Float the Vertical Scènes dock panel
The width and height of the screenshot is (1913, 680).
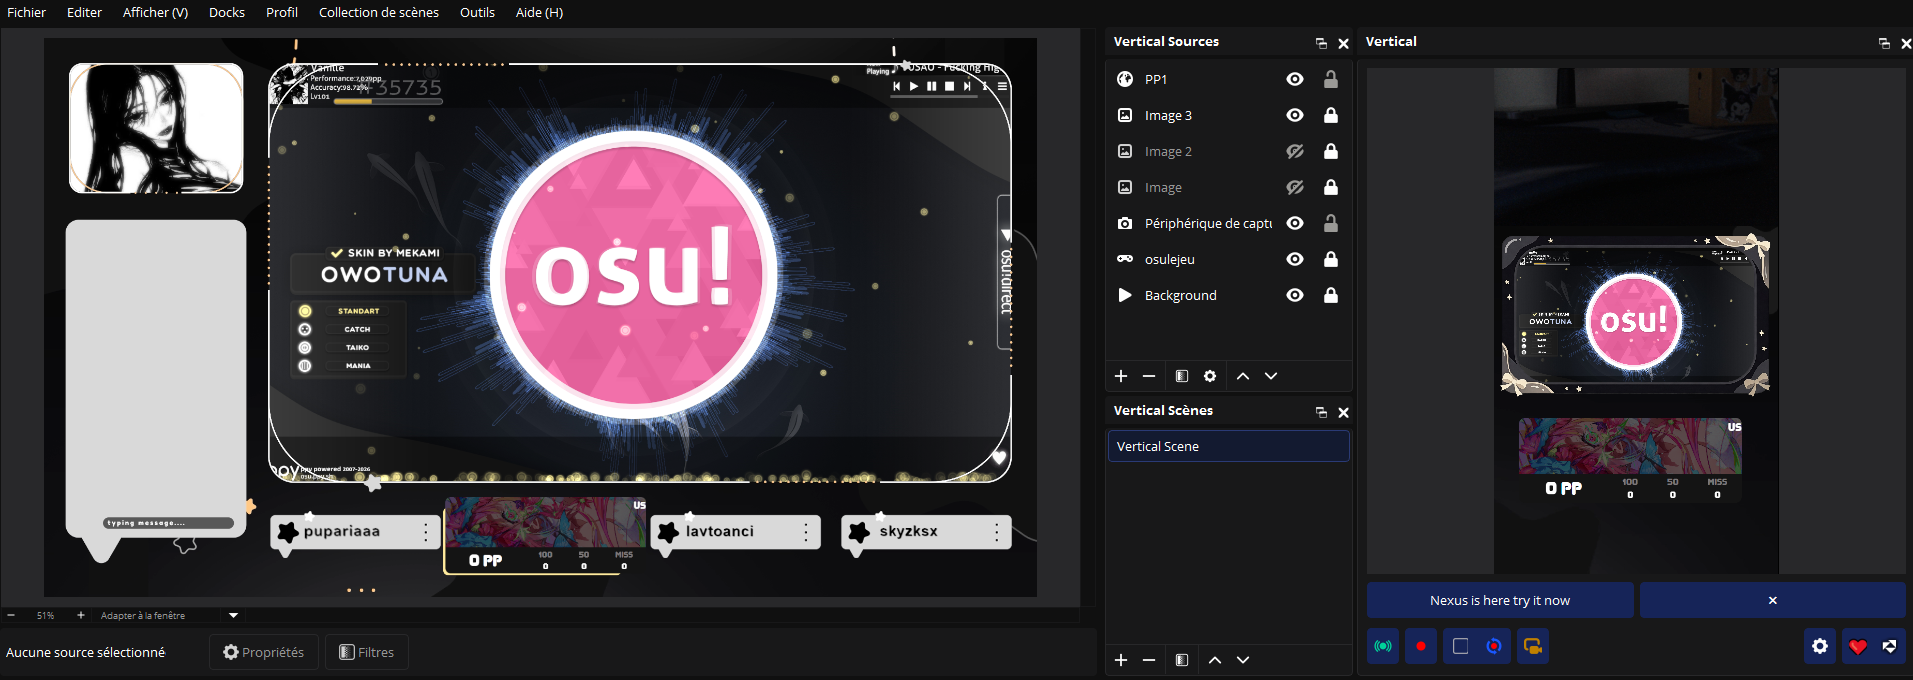1321,412
